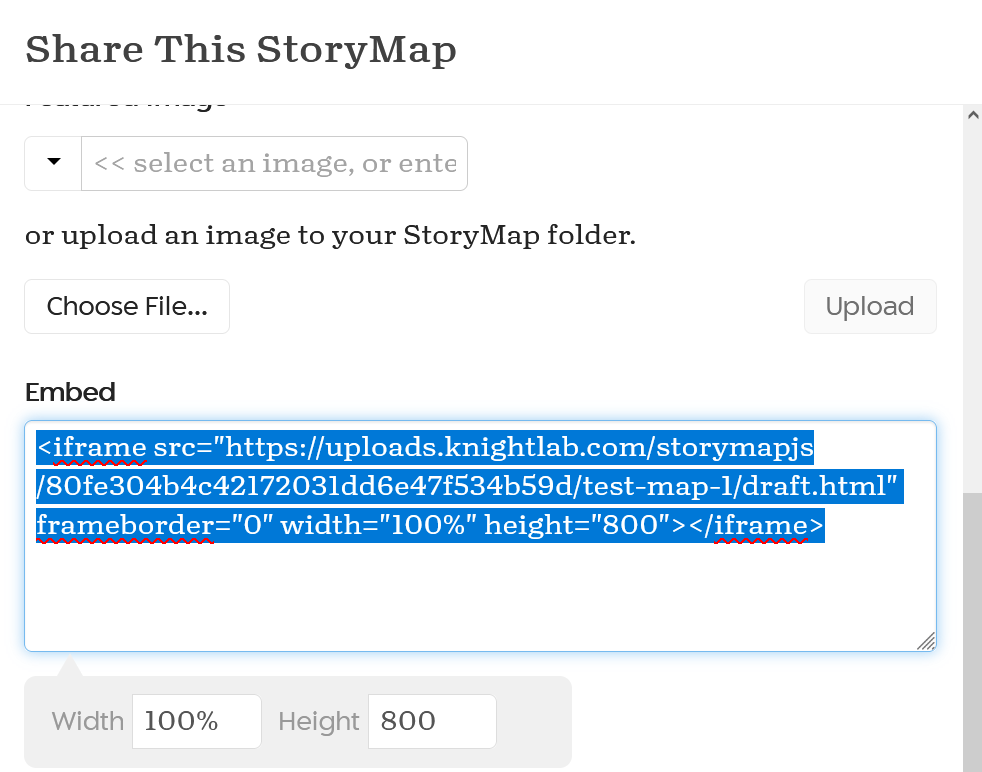982x772 pixels.
Task: Click the vertical scrollbar thumb
Action: (x=972, y=630)
